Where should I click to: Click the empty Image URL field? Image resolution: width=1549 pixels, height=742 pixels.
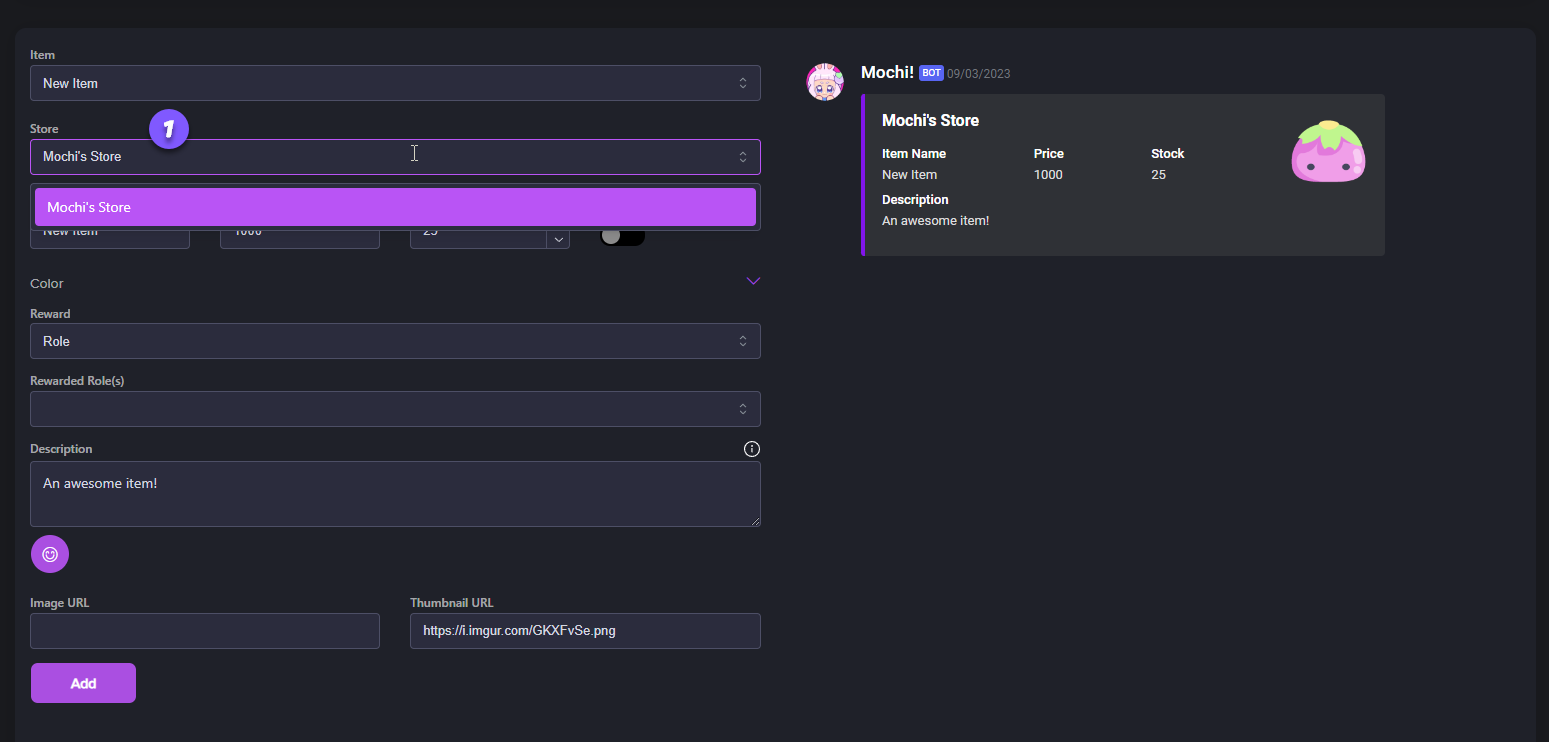coord(205,631)
